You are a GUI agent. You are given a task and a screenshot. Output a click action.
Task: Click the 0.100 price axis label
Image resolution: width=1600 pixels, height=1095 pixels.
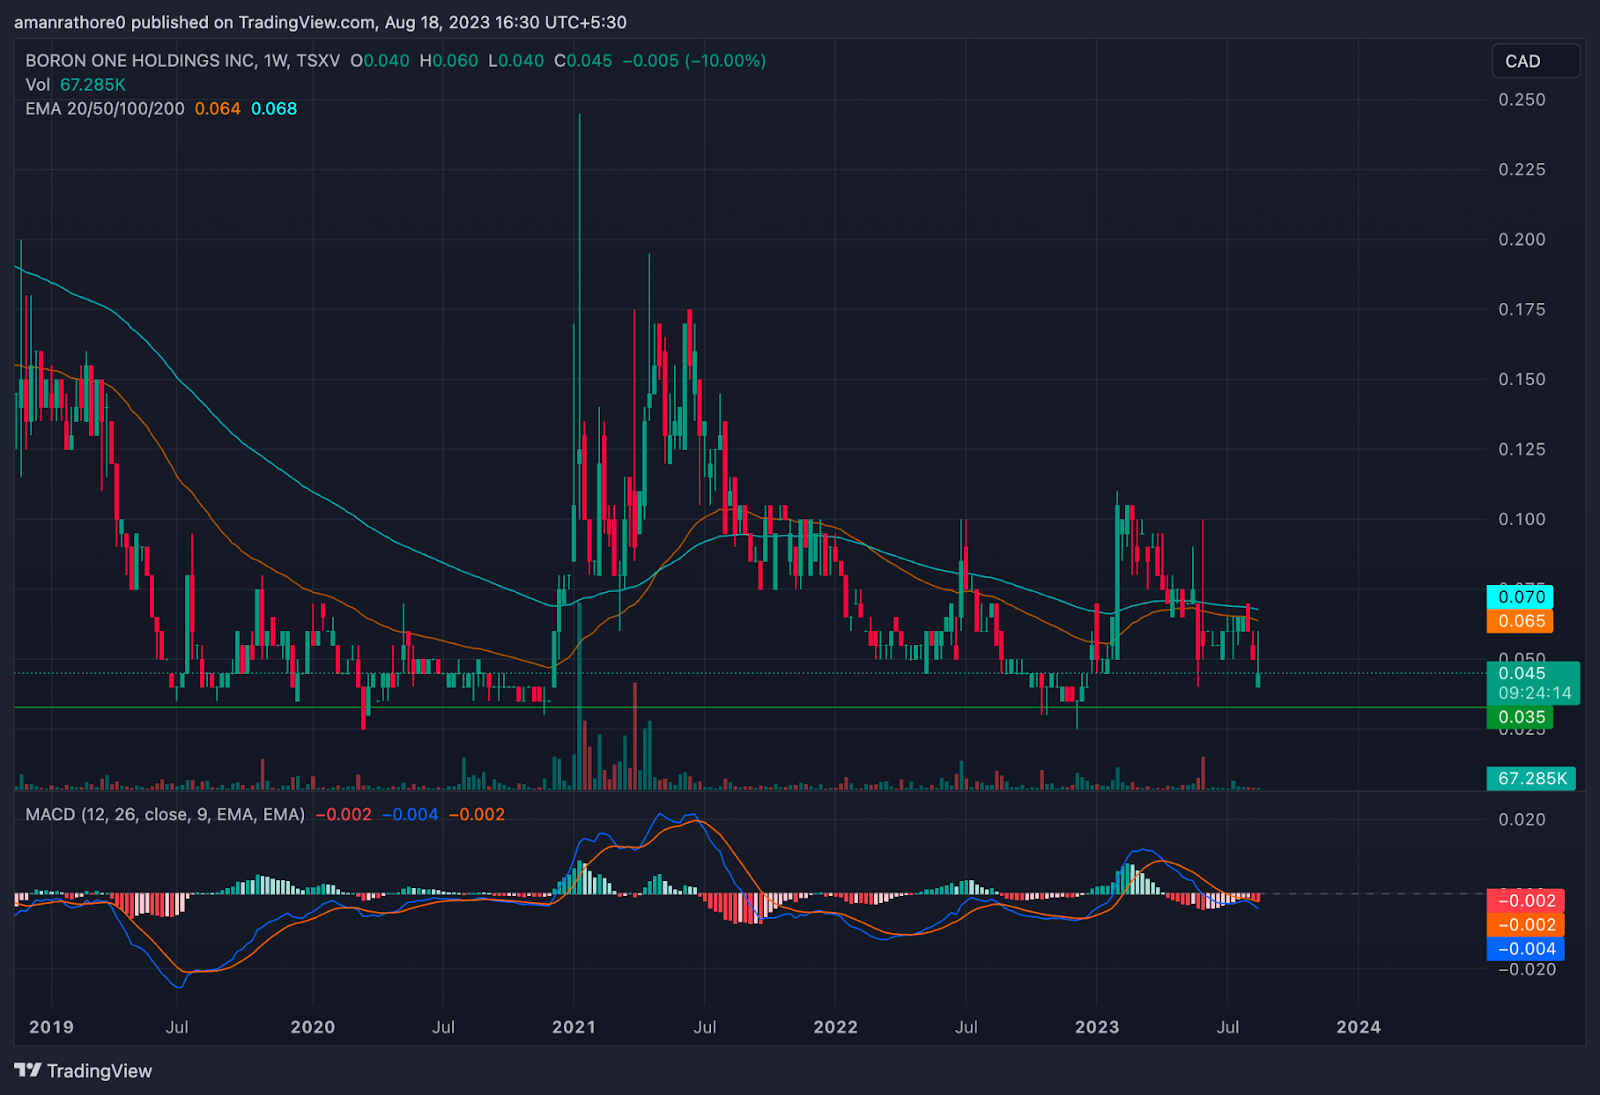[x=1521, y=519]
